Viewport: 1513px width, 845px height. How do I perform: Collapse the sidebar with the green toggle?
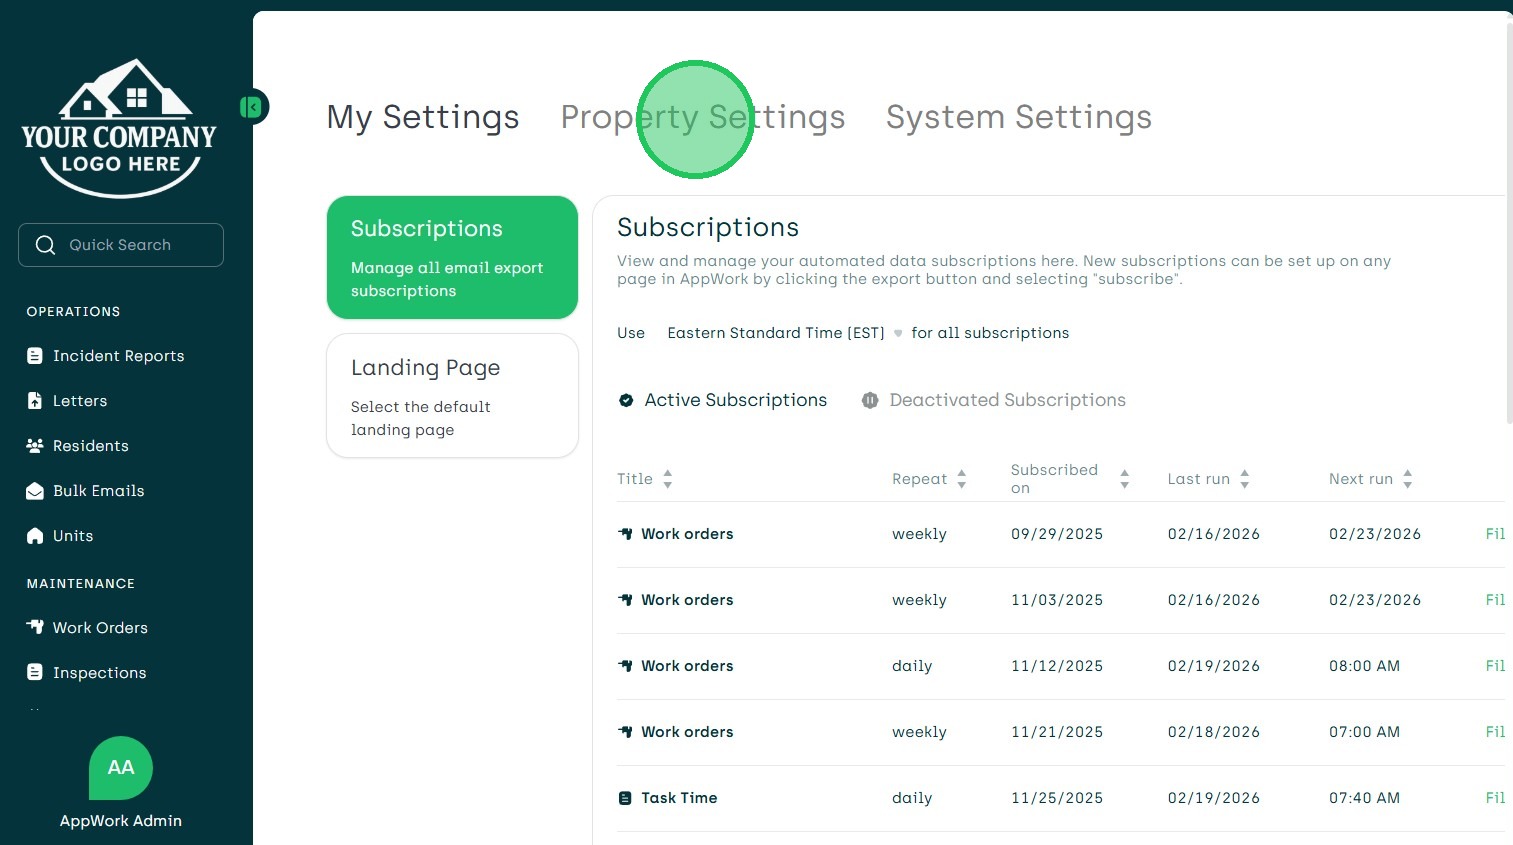(251, 107)
